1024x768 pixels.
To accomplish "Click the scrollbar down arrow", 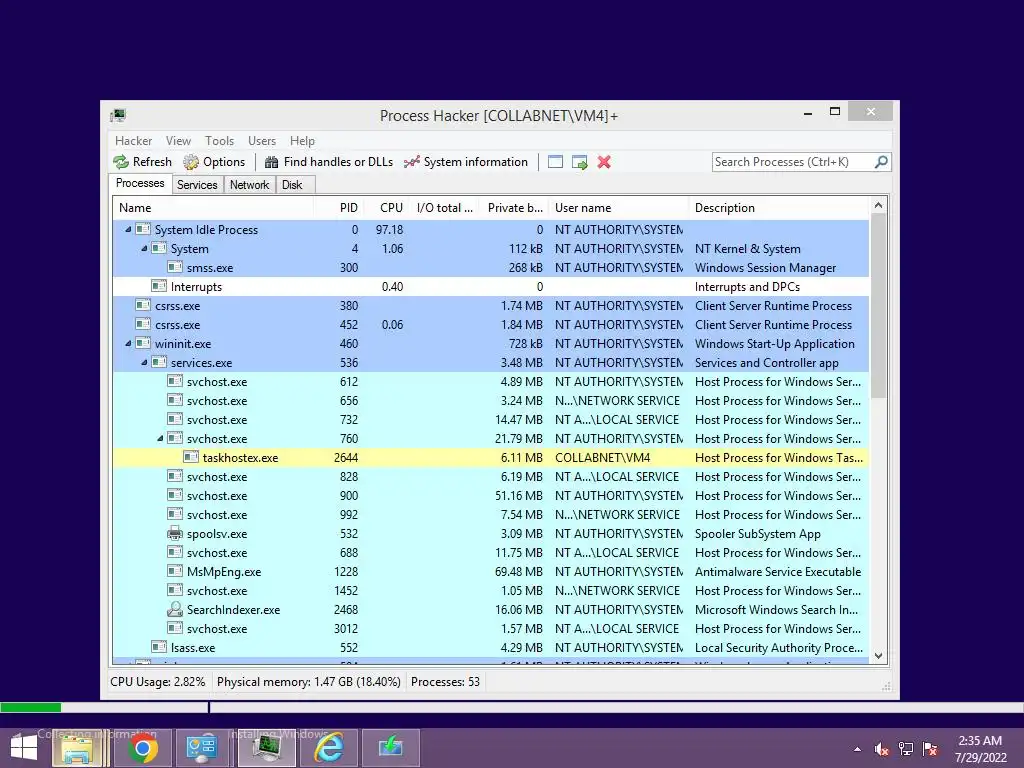I will (x=878, y=656).
